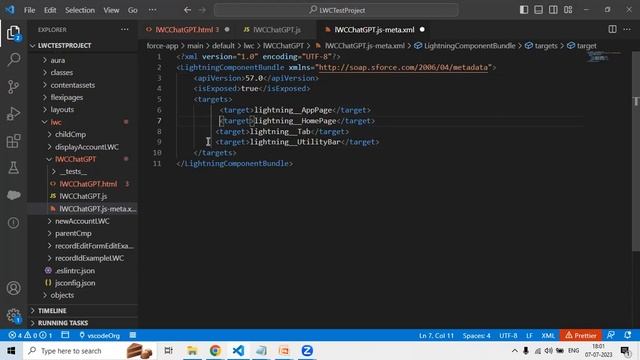The image size is (640, 360).
Task: Toggle the primary sidebar layout icon
Action: coord(524,10)
